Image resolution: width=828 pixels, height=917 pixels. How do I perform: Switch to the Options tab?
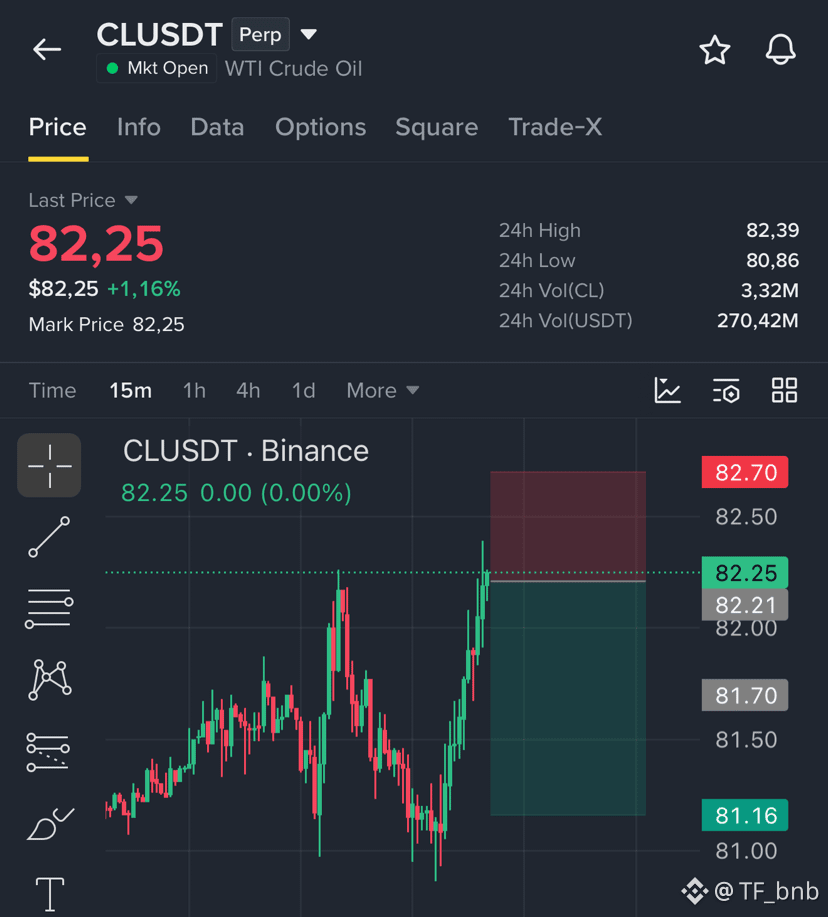click(x=320, y=127)
